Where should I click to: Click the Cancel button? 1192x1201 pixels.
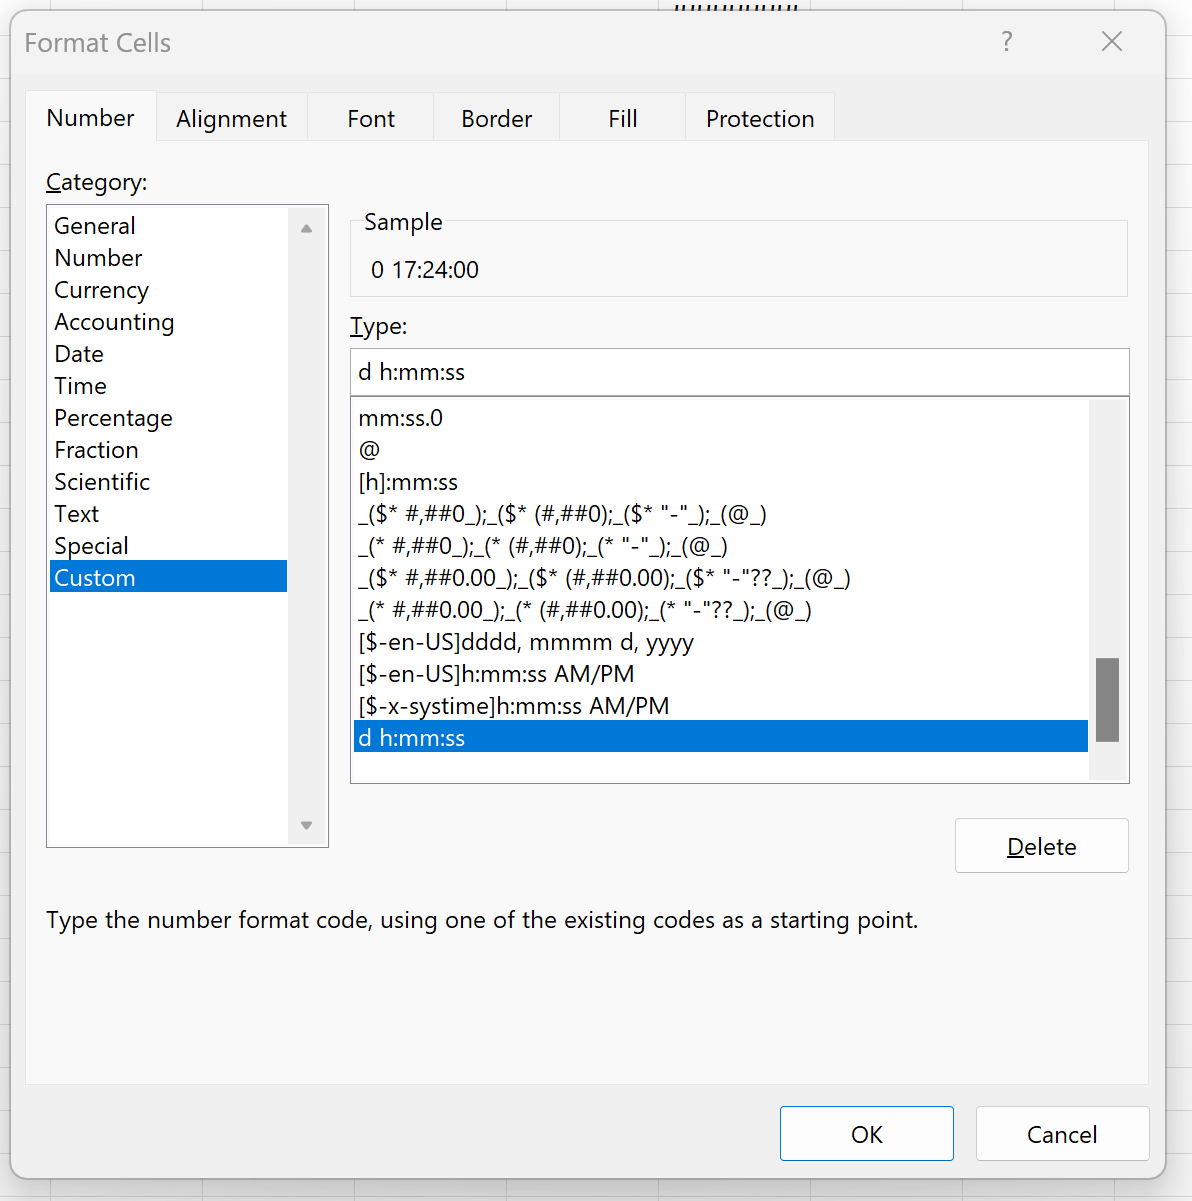[1061, 1134]
